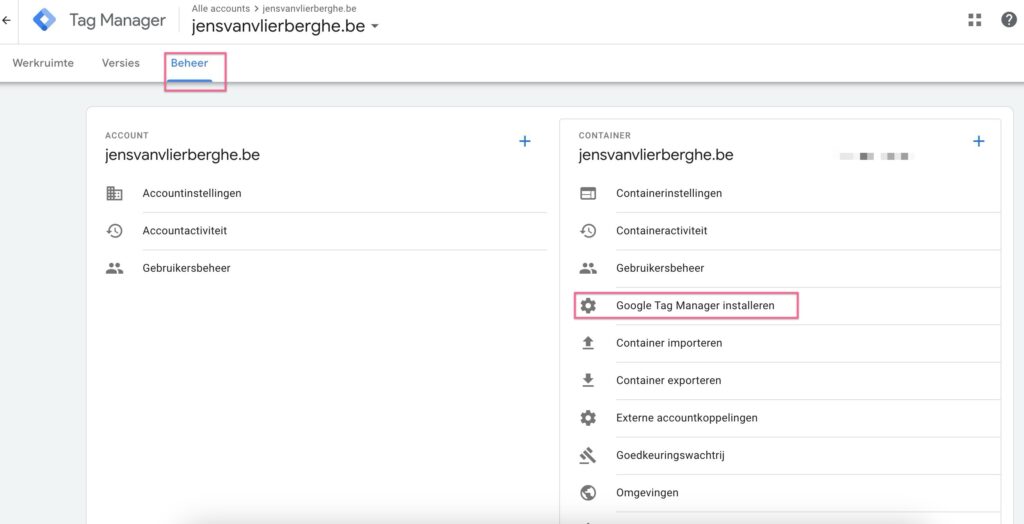Open Accountinstellingen

pyautogui.click(x=192, y=193)
